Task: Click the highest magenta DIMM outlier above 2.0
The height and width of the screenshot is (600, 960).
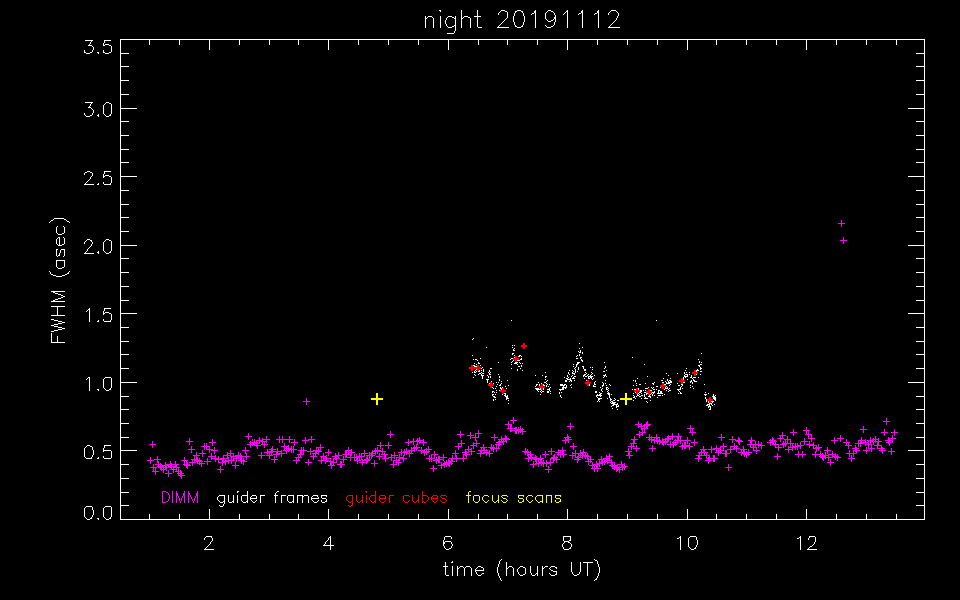Action: [841, 223]
